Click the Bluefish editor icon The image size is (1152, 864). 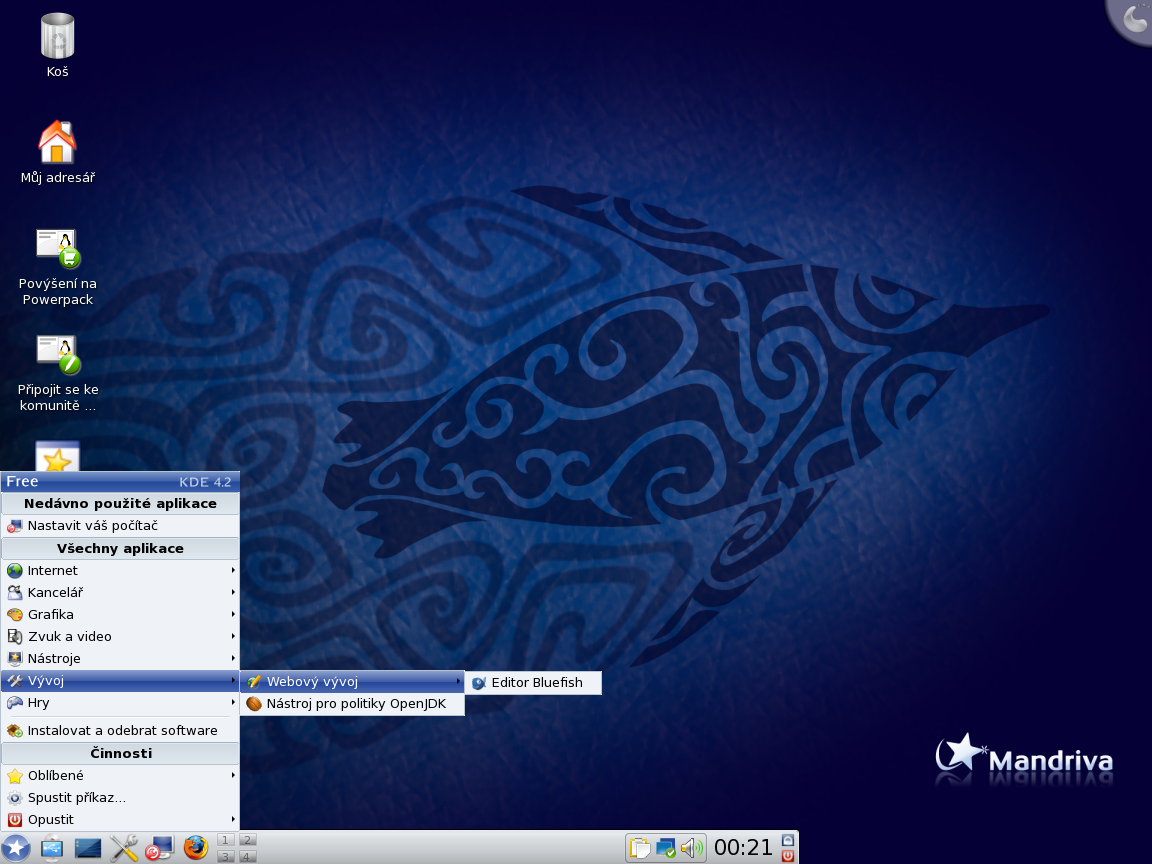coord(479,683)
